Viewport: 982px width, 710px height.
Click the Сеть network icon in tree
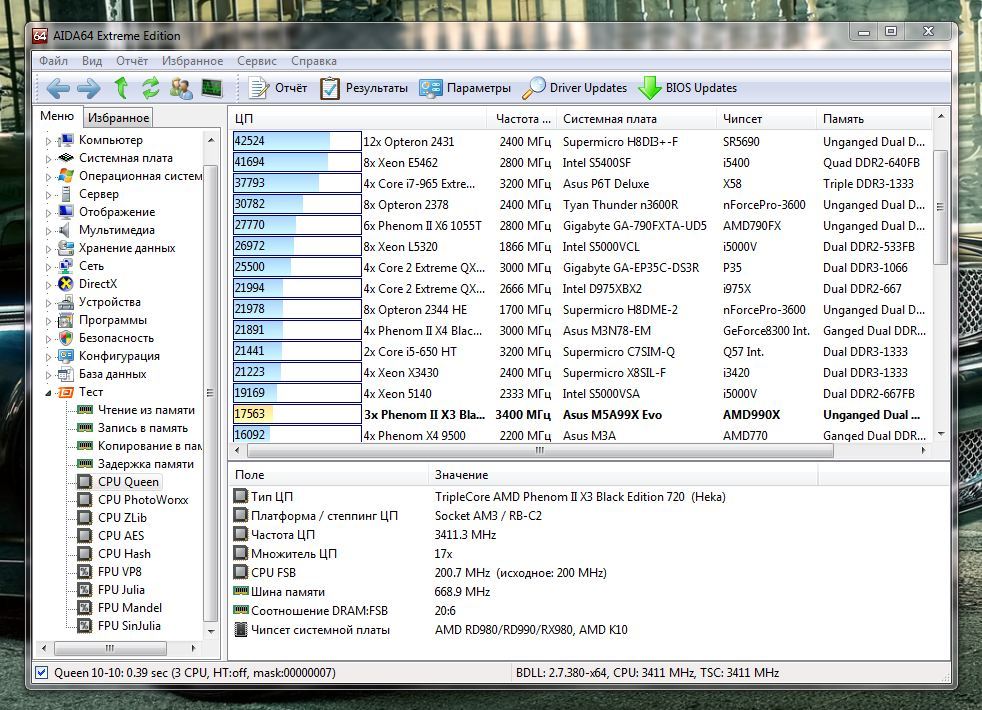66,266
